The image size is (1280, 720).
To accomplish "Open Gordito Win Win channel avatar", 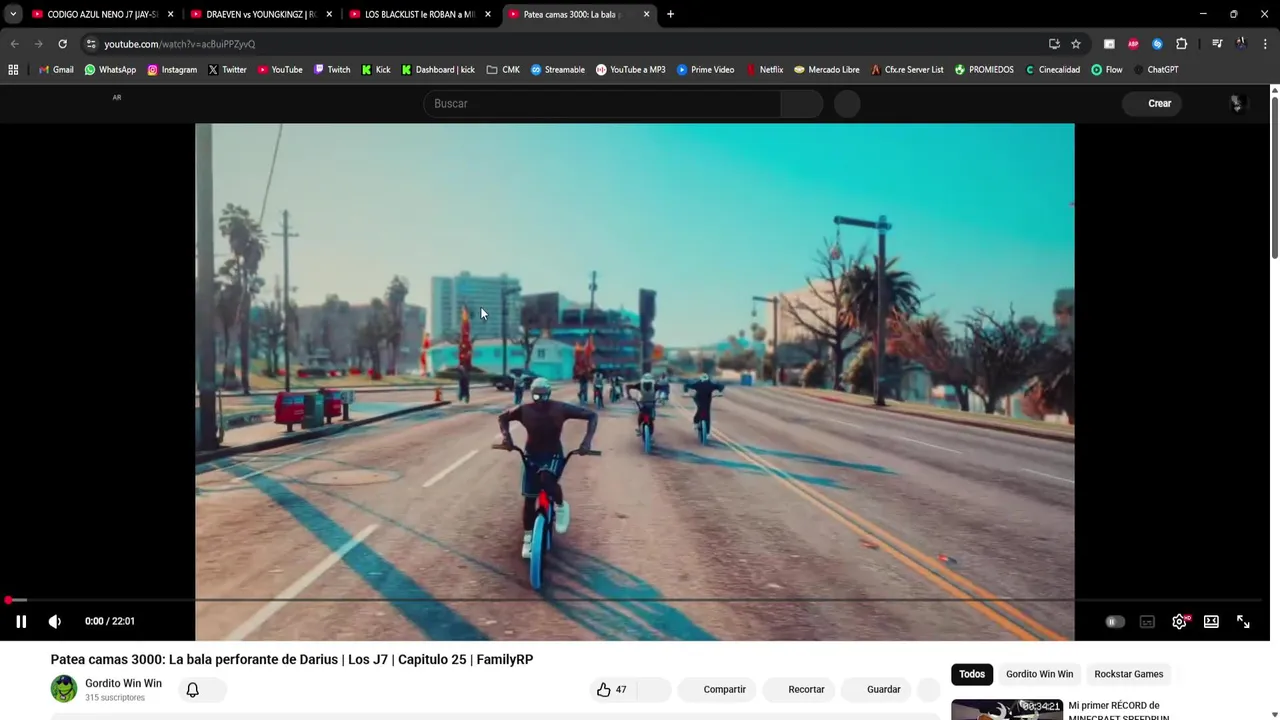I will pos(64,688).
